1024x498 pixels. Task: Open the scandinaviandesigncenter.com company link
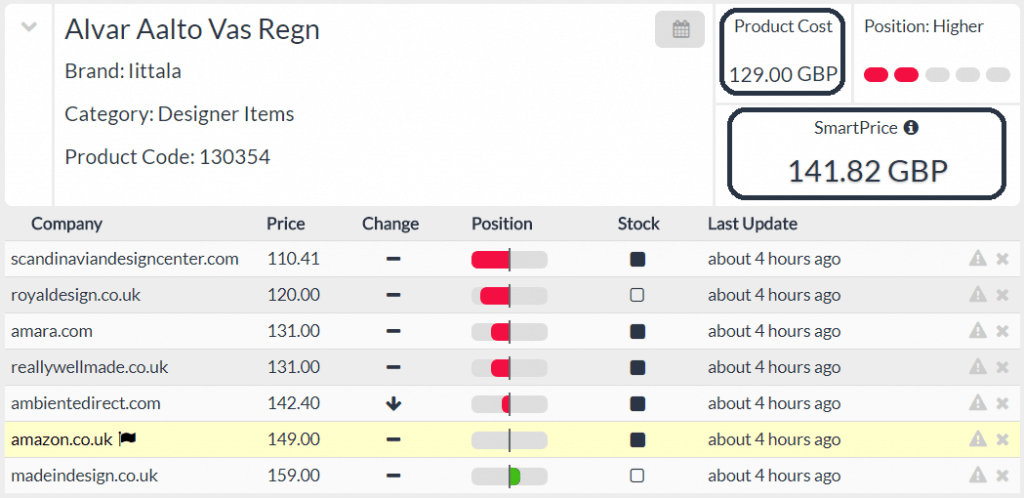[125, 259]
